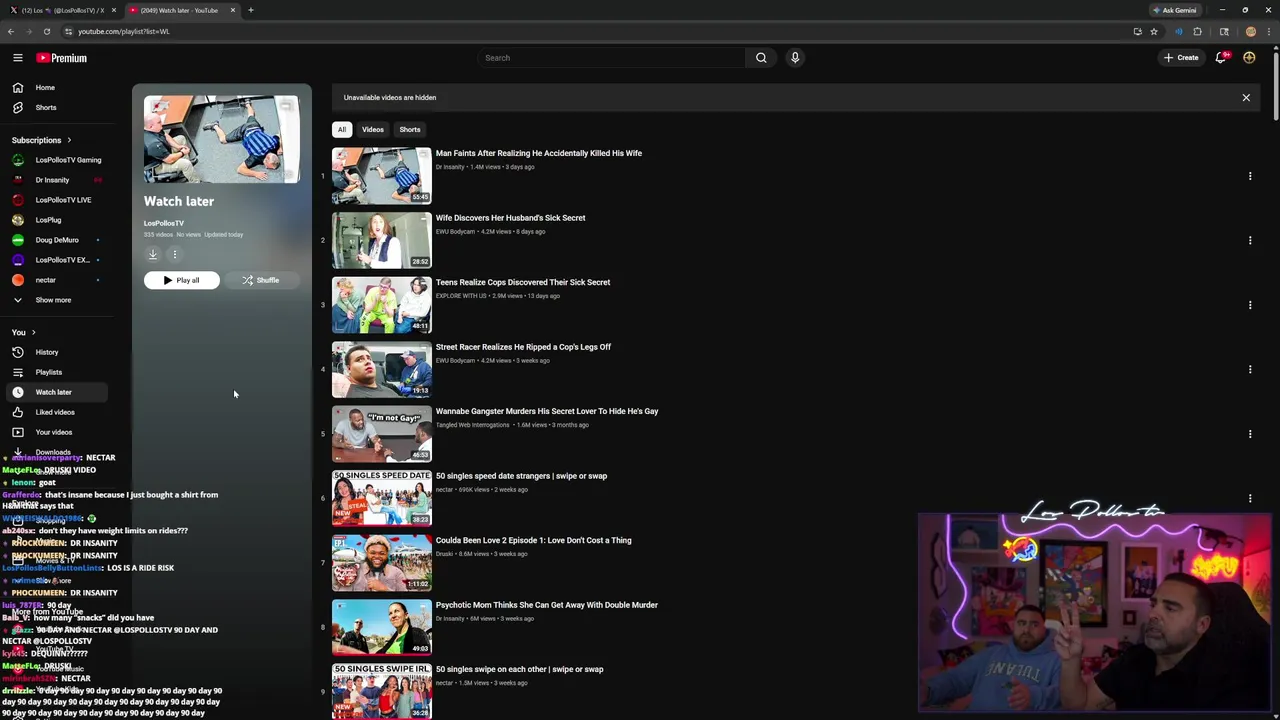This screenshot has height=720, width=1280.
Task: Open options for Wife Discovers video
Action: pyautogui.click(x=1250, y=240)
